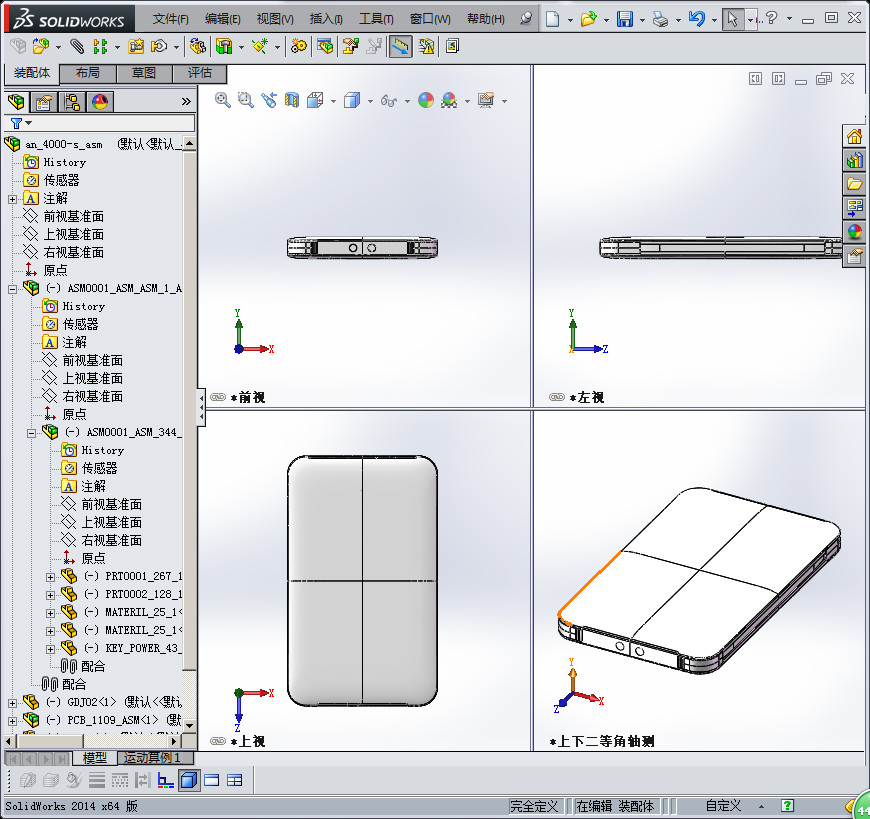
Task: Open the 自定义 dropdown in status bar
Action: [x=761, y=806]
